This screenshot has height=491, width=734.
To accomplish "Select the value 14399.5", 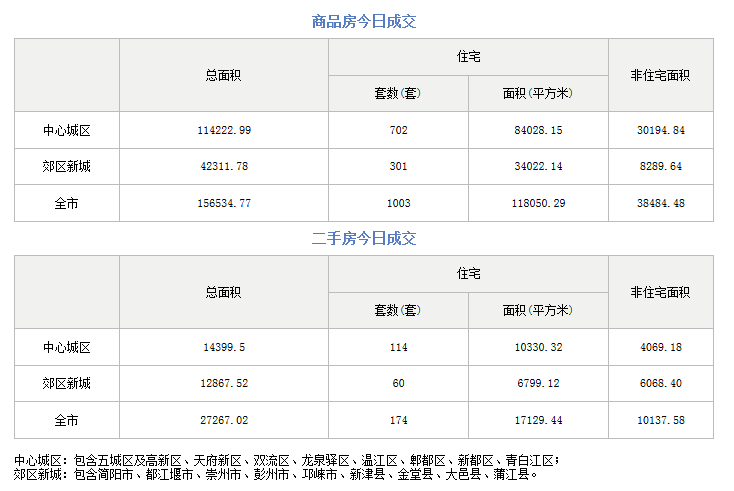I will (224, 347).
